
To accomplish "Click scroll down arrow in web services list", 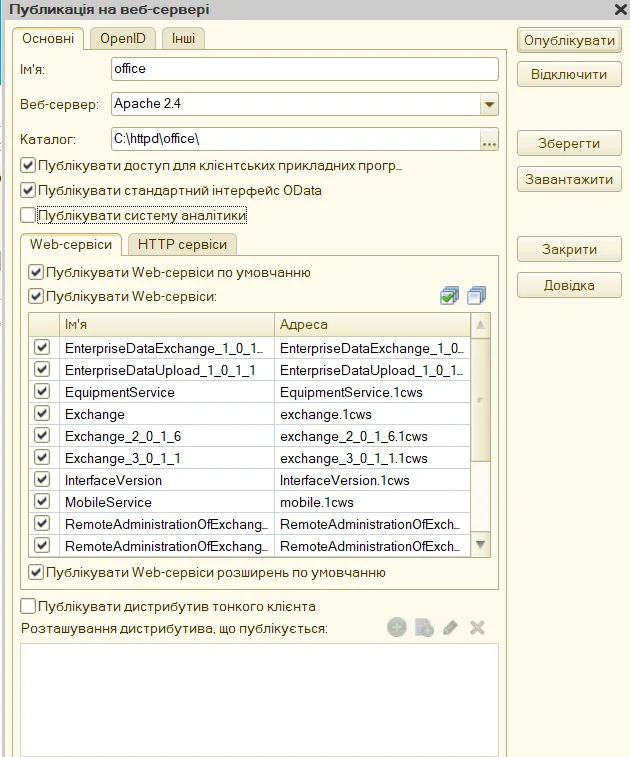I will pos(480,545).
